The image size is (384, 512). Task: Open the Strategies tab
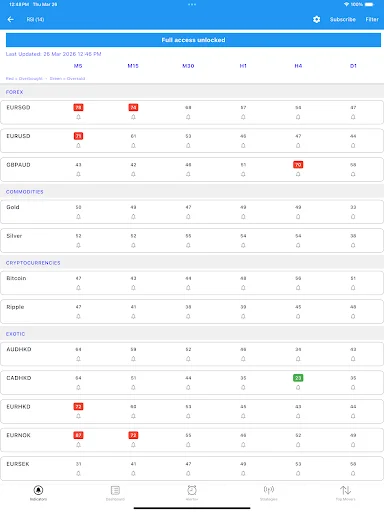coord(269,493)
